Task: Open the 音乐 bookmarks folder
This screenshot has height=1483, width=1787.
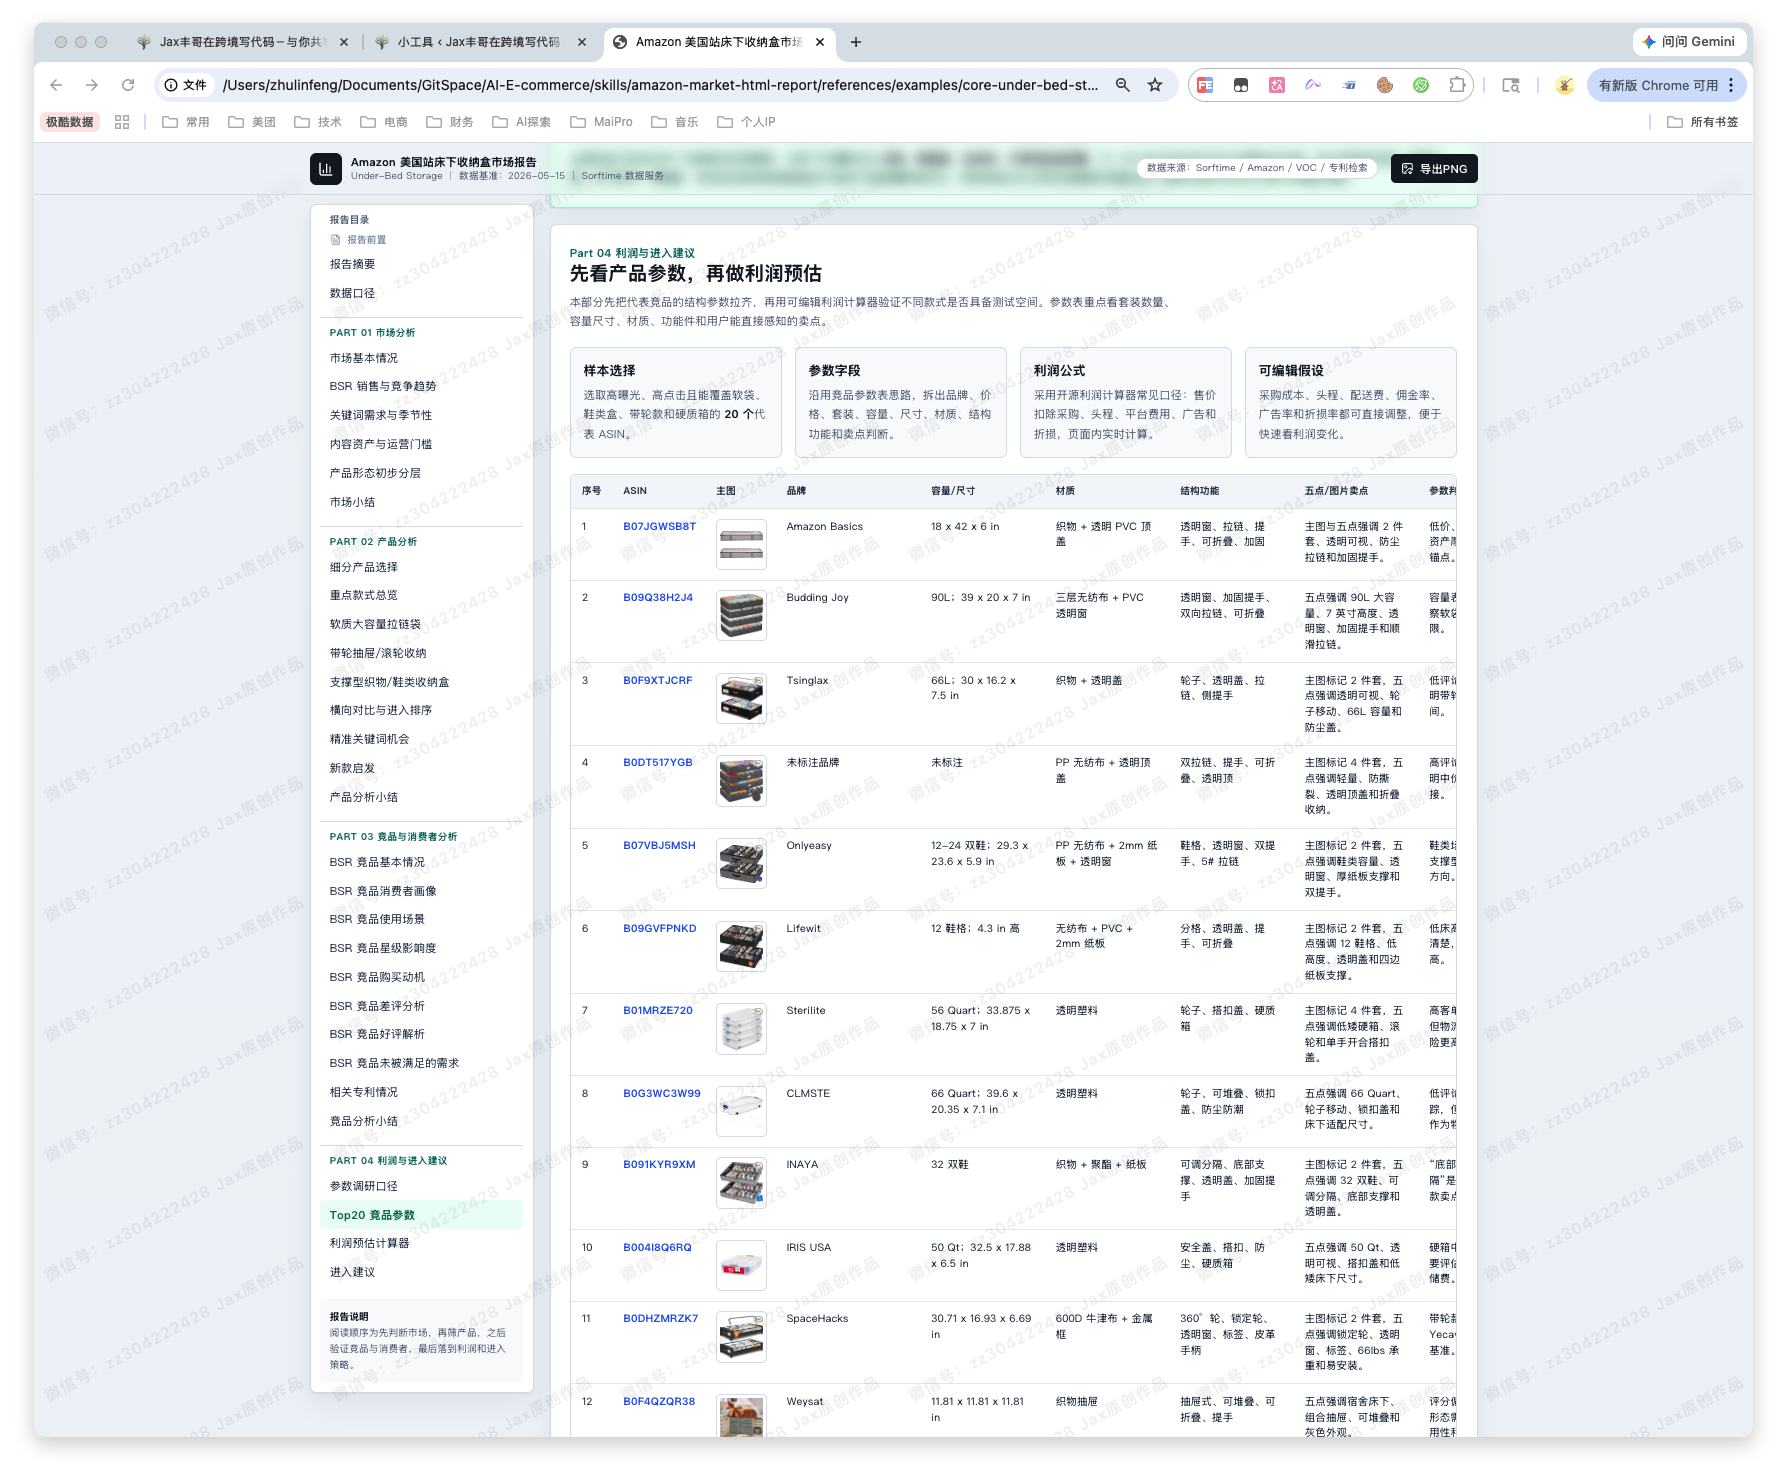Action: (675, 122)
